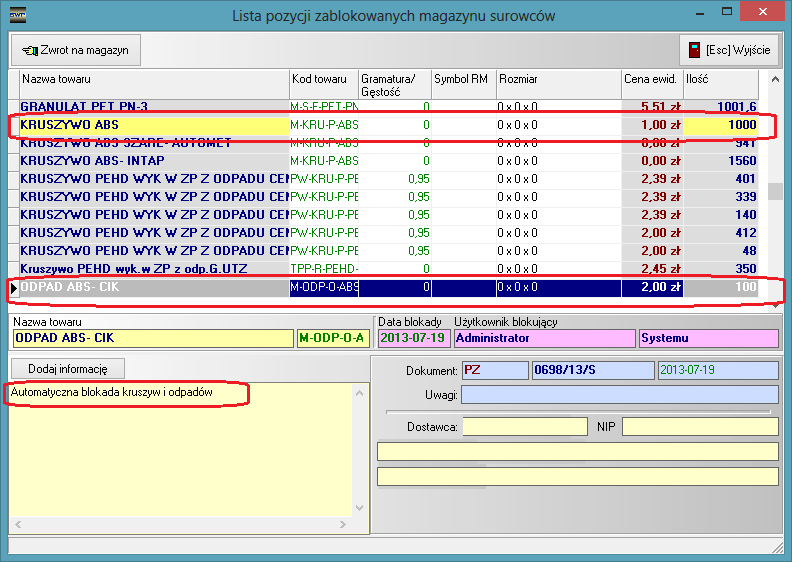Focus the Dostawca input field

(524, 427)
